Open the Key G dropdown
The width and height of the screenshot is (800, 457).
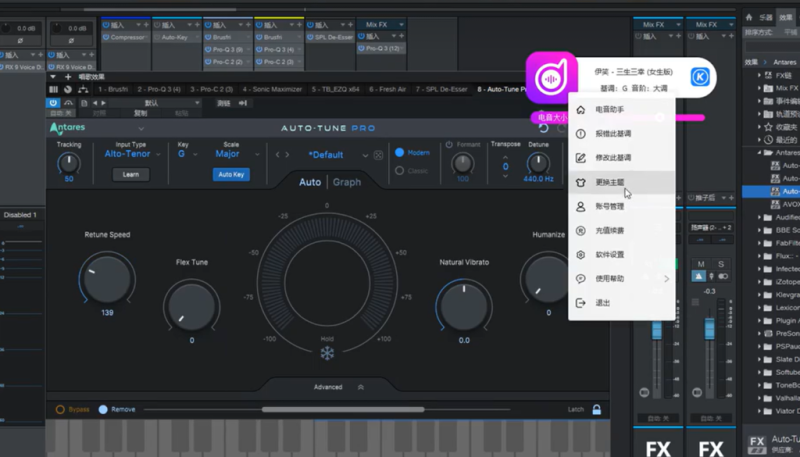[x=187, y=154]
